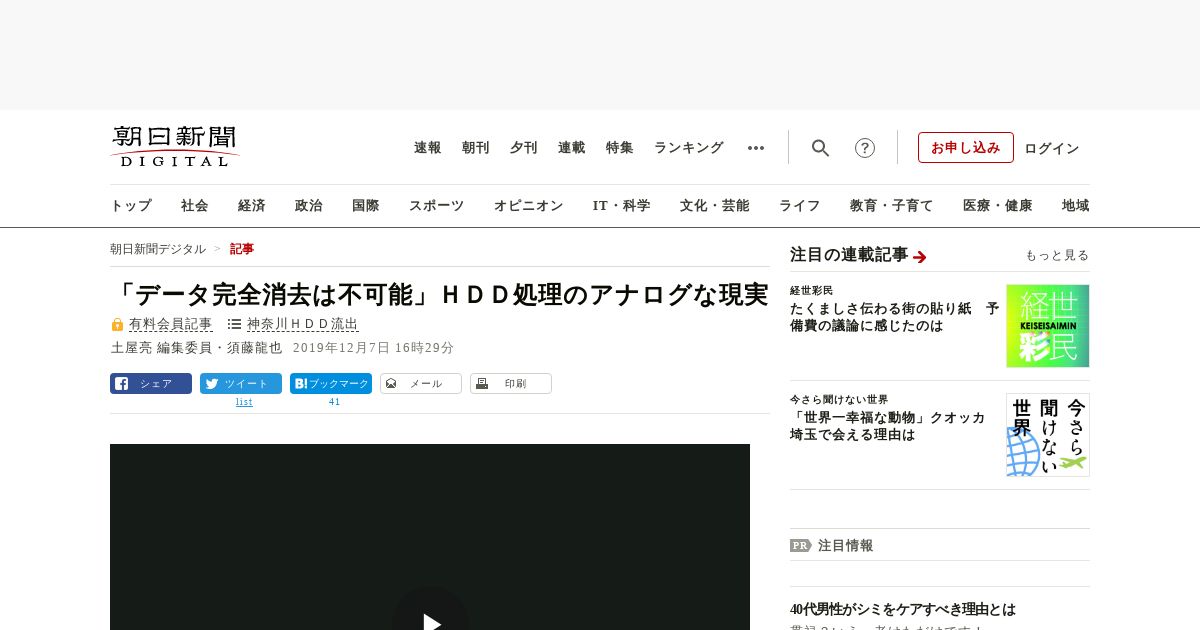Print the article via 印刷 button
The width and height of the screenshot is (1200, 630).
pyautogui.click(x=511, y=383)
